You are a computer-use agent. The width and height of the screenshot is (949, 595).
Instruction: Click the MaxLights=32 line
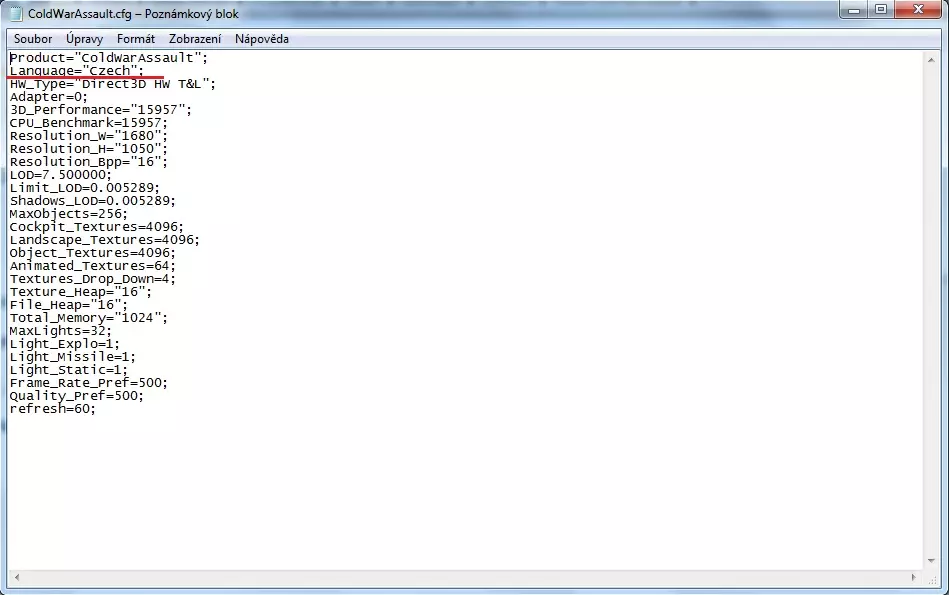point(61,331)
